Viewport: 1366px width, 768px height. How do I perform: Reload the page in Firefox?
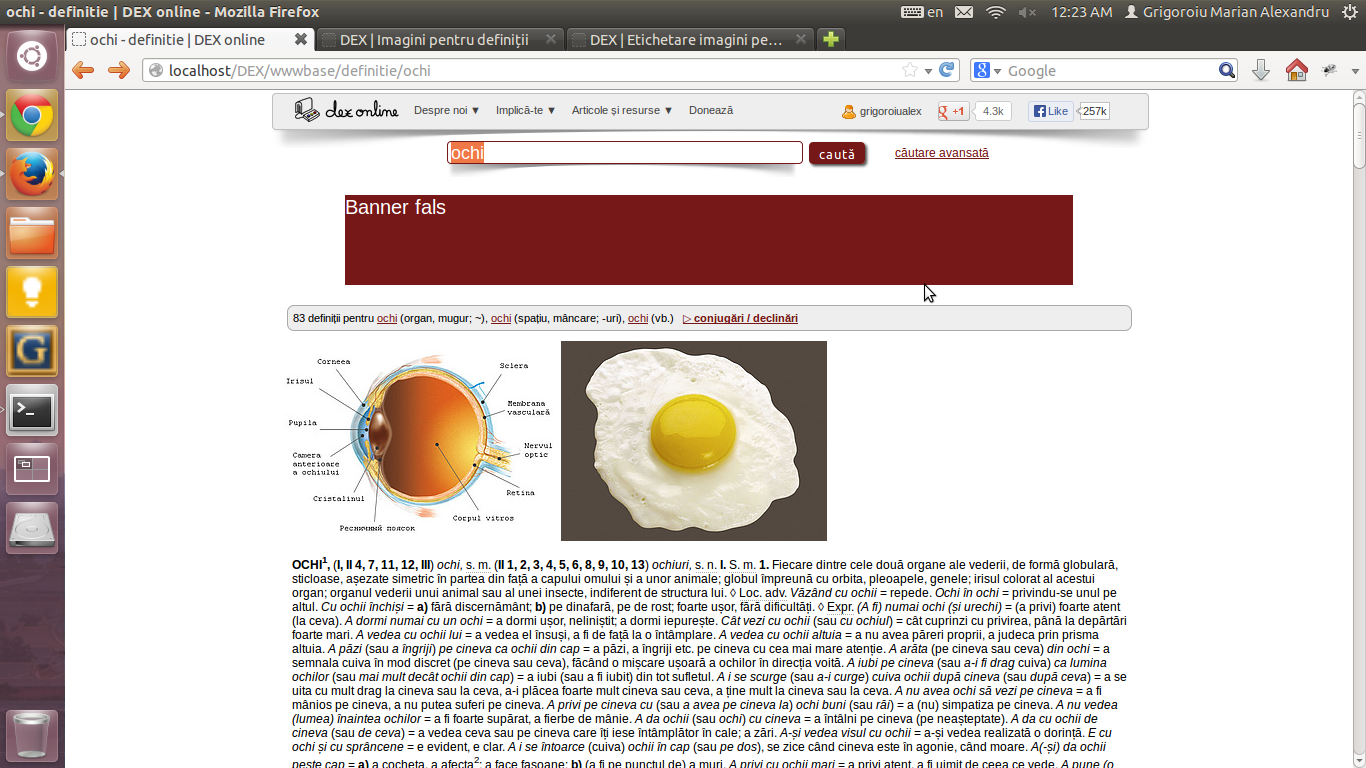point(948,70)
